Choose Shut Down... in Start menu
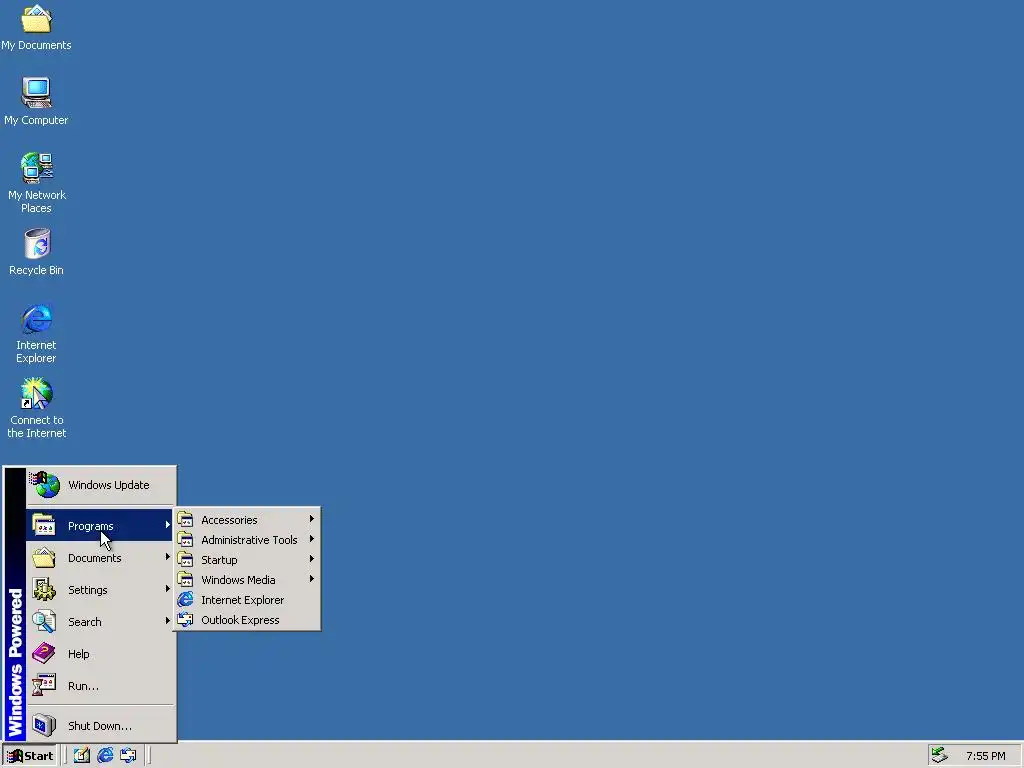 coord(101,726)
